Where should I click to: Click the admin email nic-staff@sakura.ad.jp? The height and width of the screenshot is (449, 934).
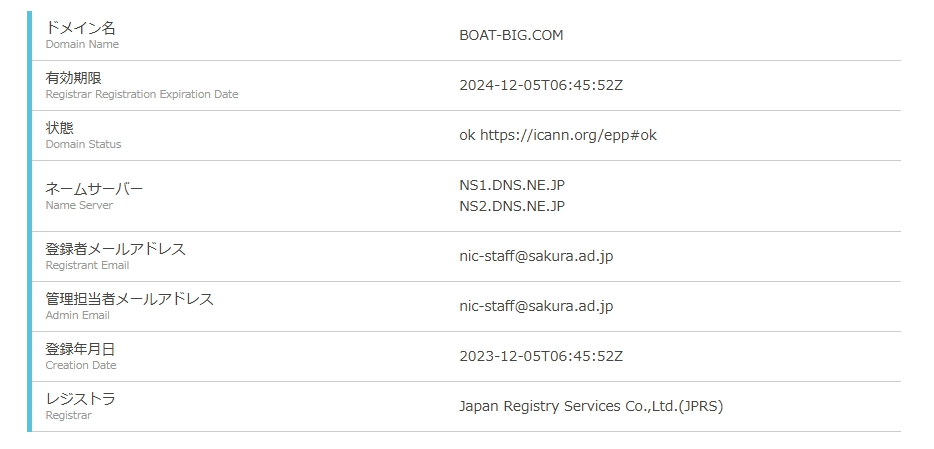[x=536, y=306]
